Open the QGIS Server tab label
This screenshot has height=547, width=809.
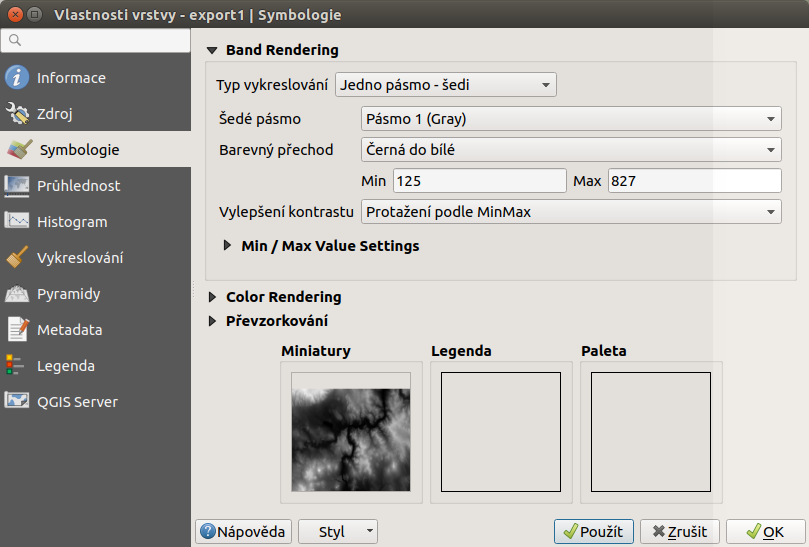77,401
